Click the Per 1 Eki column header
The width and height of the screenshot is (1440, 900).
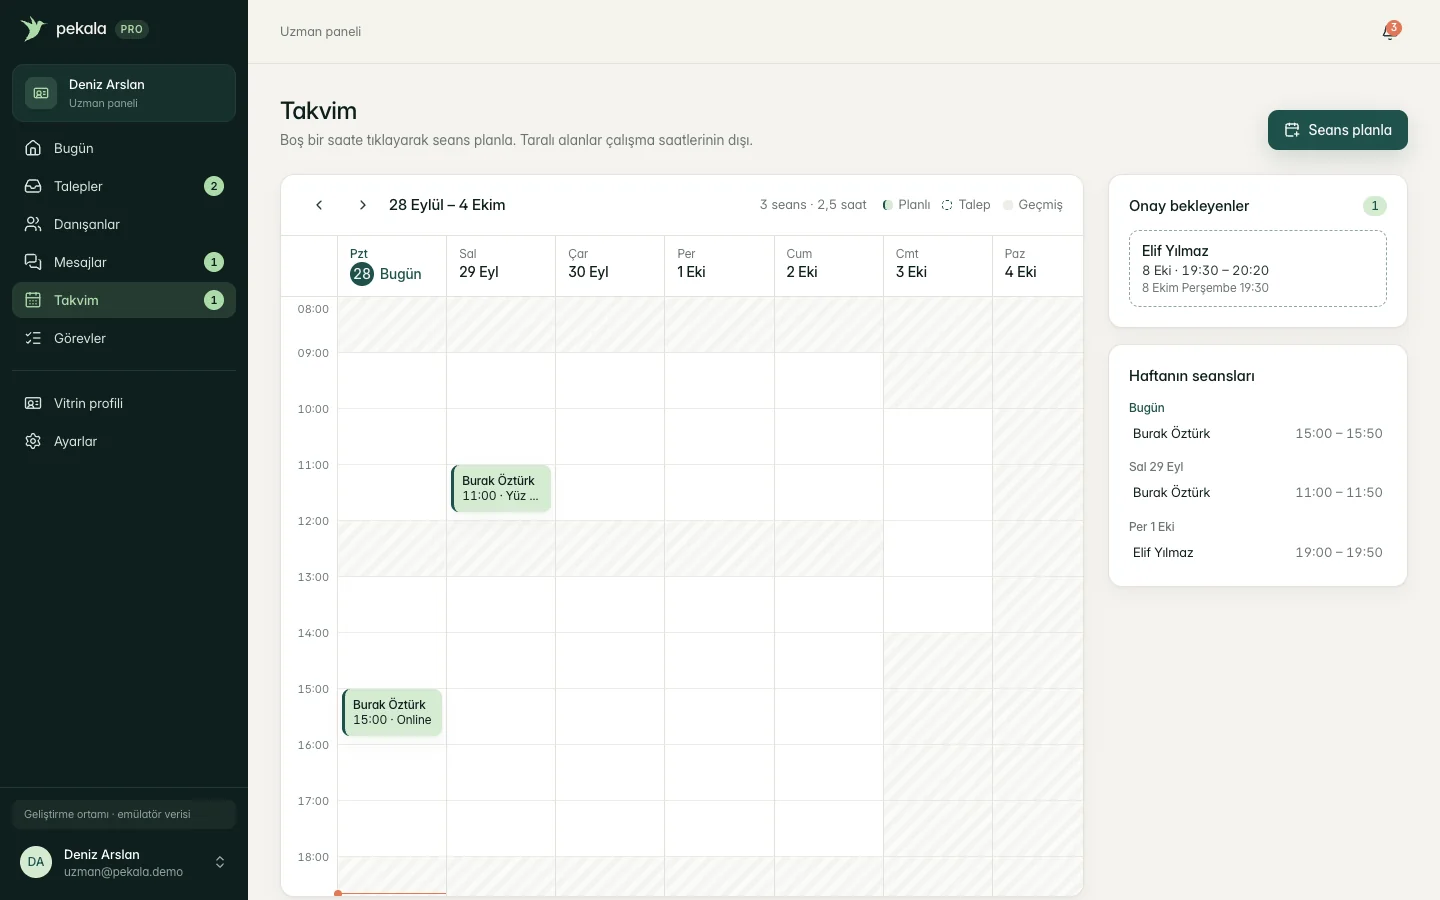pos(719,266)
